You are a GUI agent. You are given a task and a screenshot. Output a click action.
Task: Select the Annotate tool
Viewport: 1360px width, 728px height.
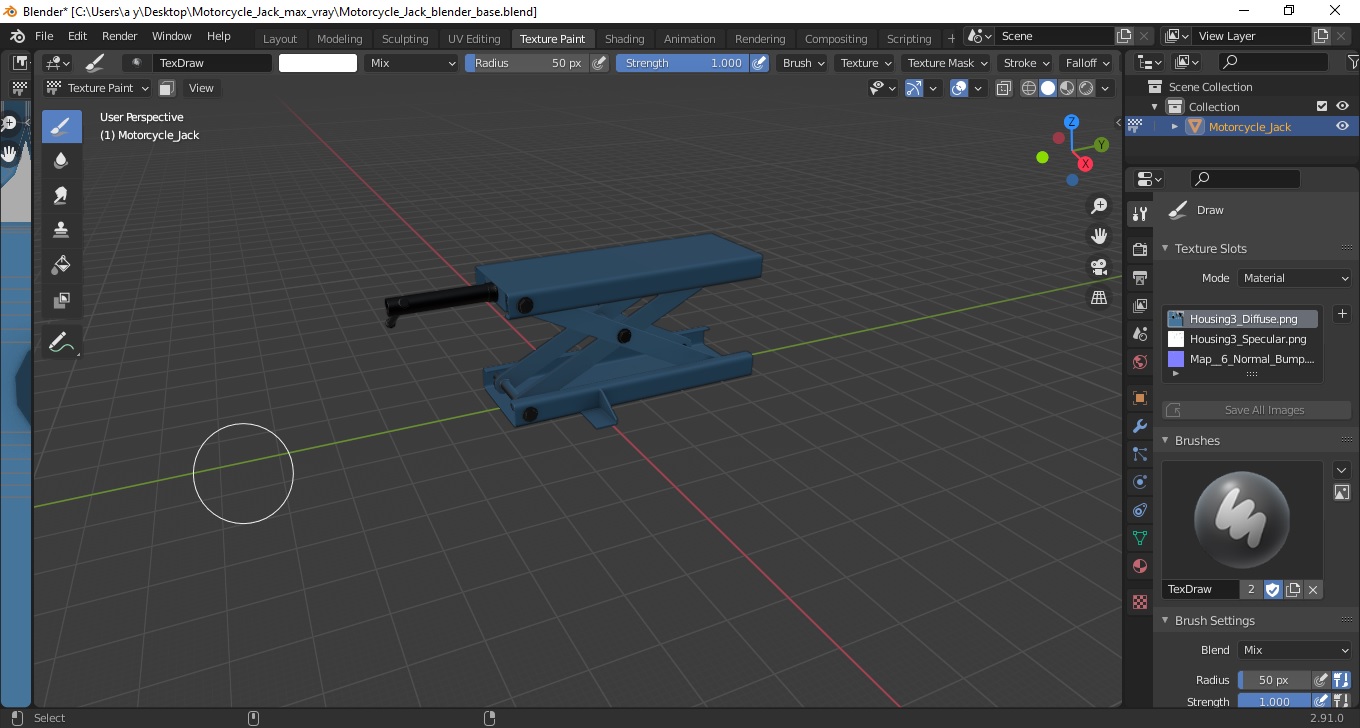click(x=61, y=343)
